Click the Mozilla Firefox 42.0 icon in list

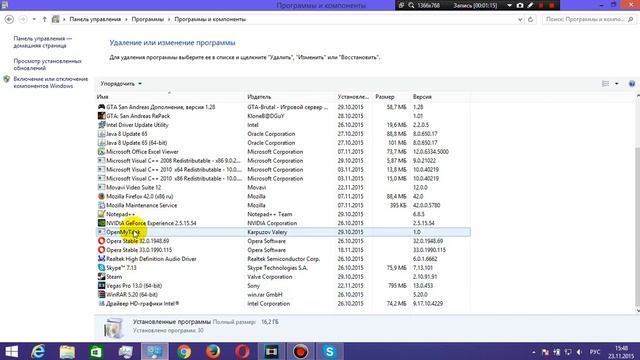(101, 196)
